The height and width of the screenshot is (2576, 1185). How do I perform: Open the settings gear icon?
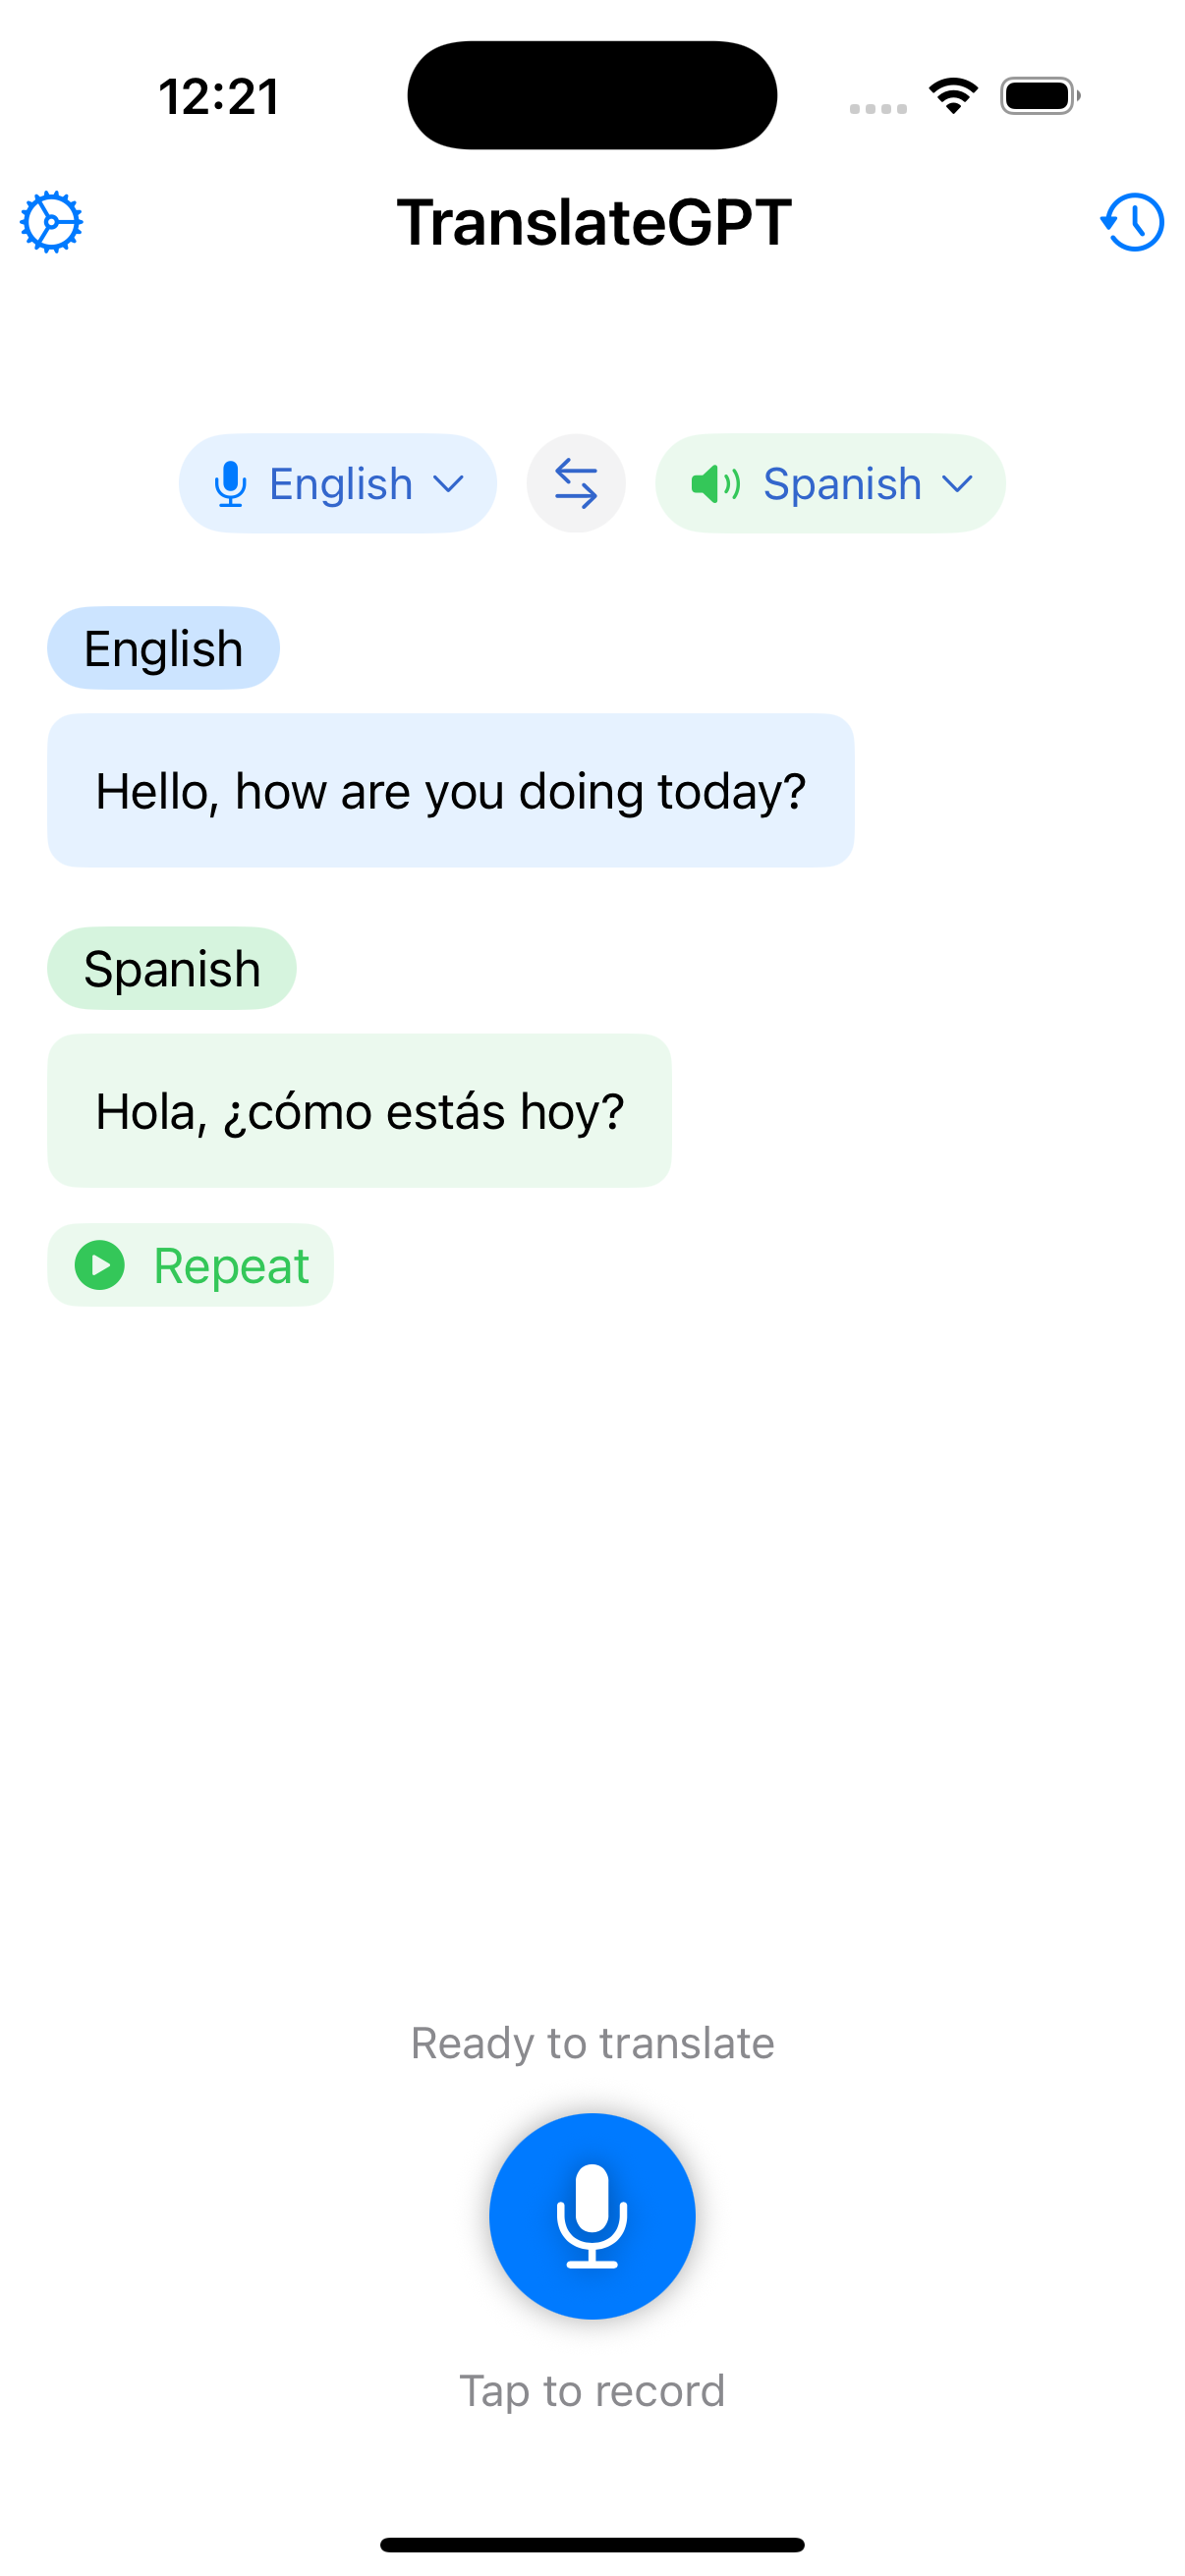point(49,222)
